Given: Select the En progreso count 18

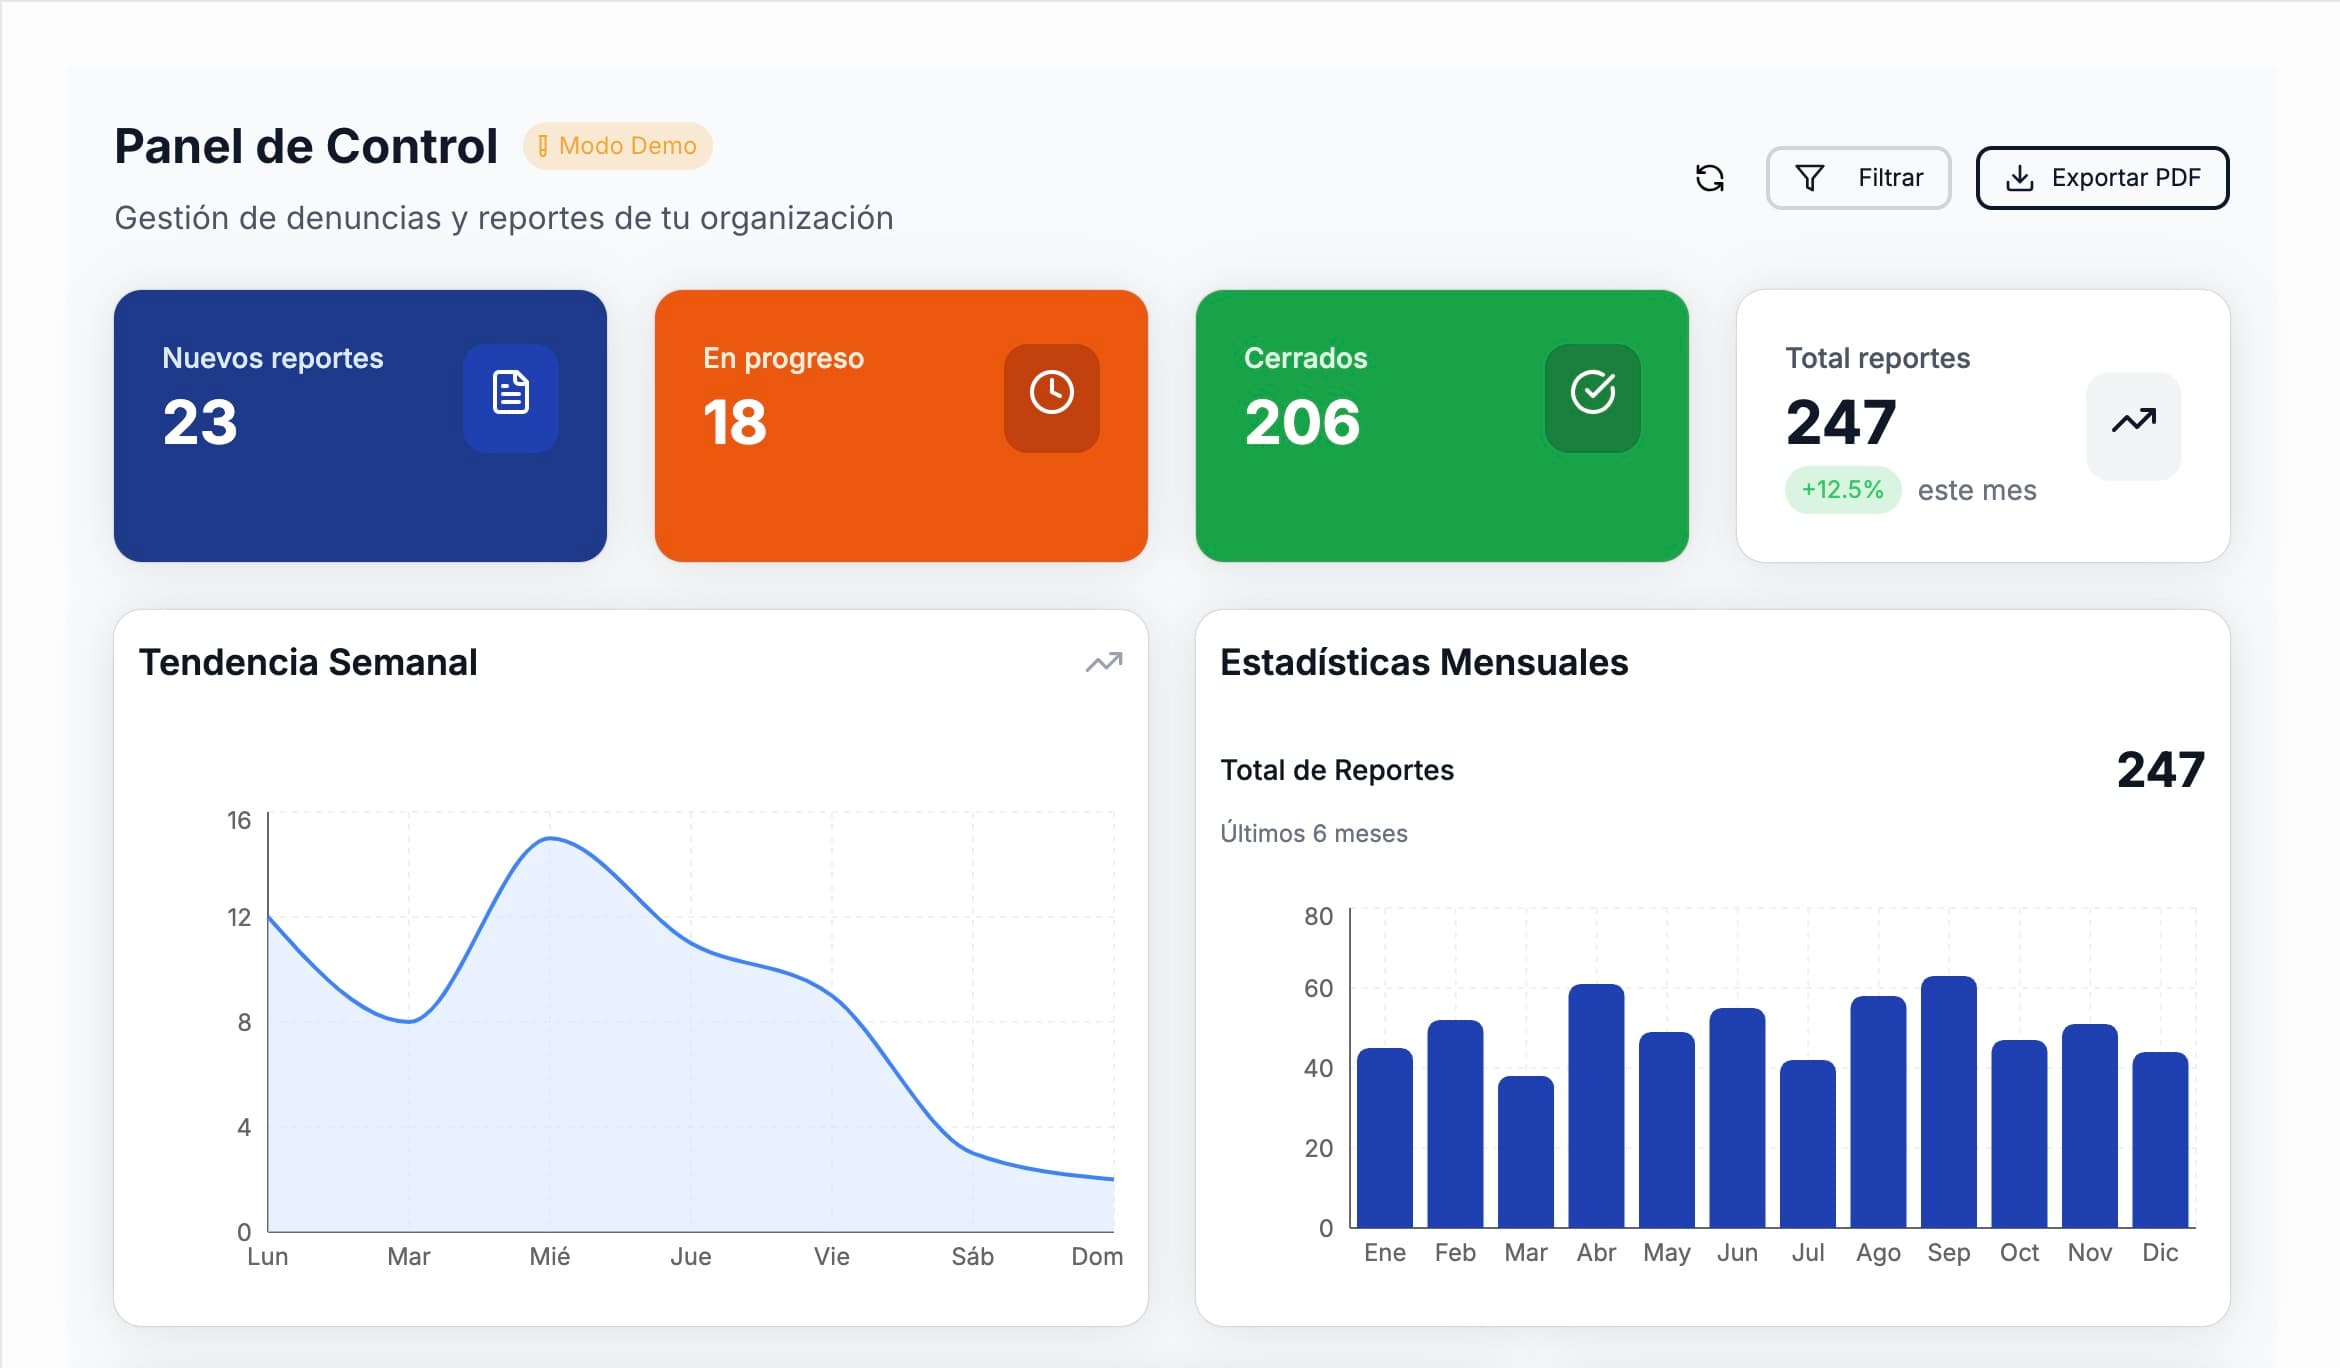Looking at the screenshot, I should point(735,422).
